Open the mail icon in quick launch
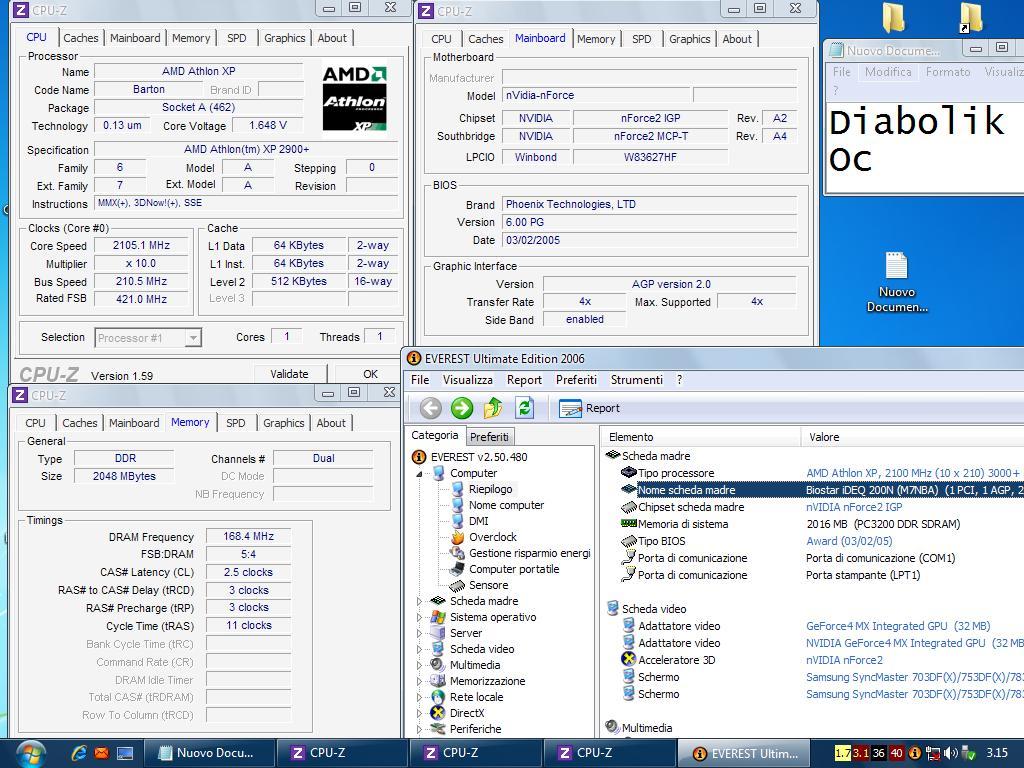 101,753
